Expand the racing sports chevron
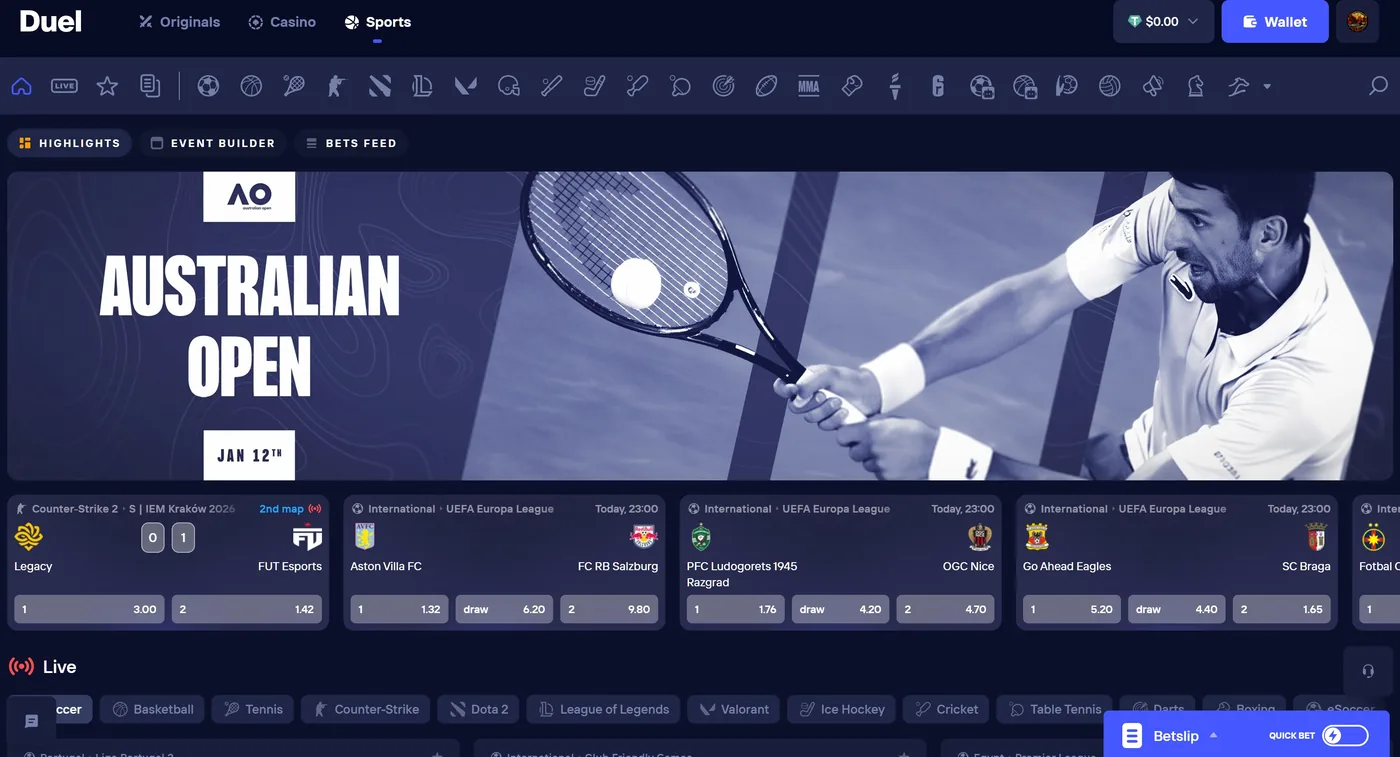Image resolution: width=1400 pixels, height=757 pixels. pos(1265,87)
